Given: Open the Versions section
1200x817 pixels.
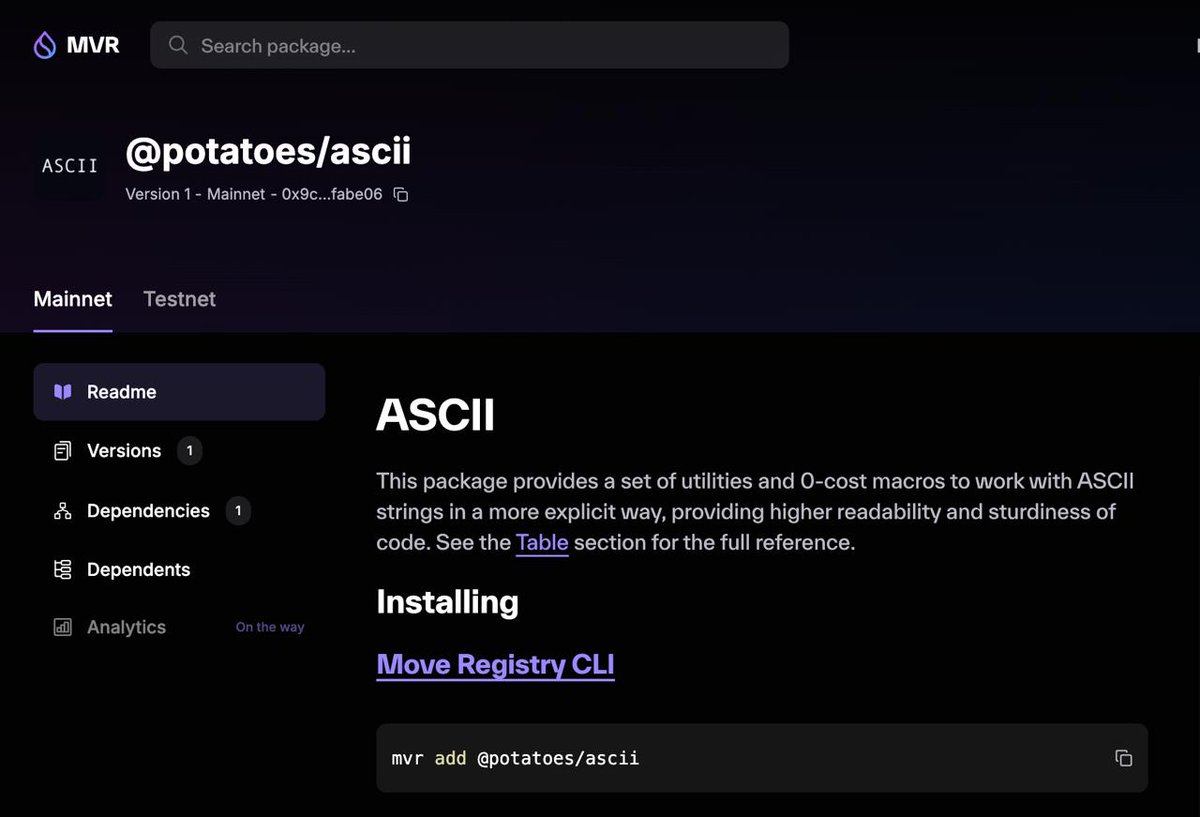Looking at the screenshot, I should pyautogui.click(x=179, y=451).
